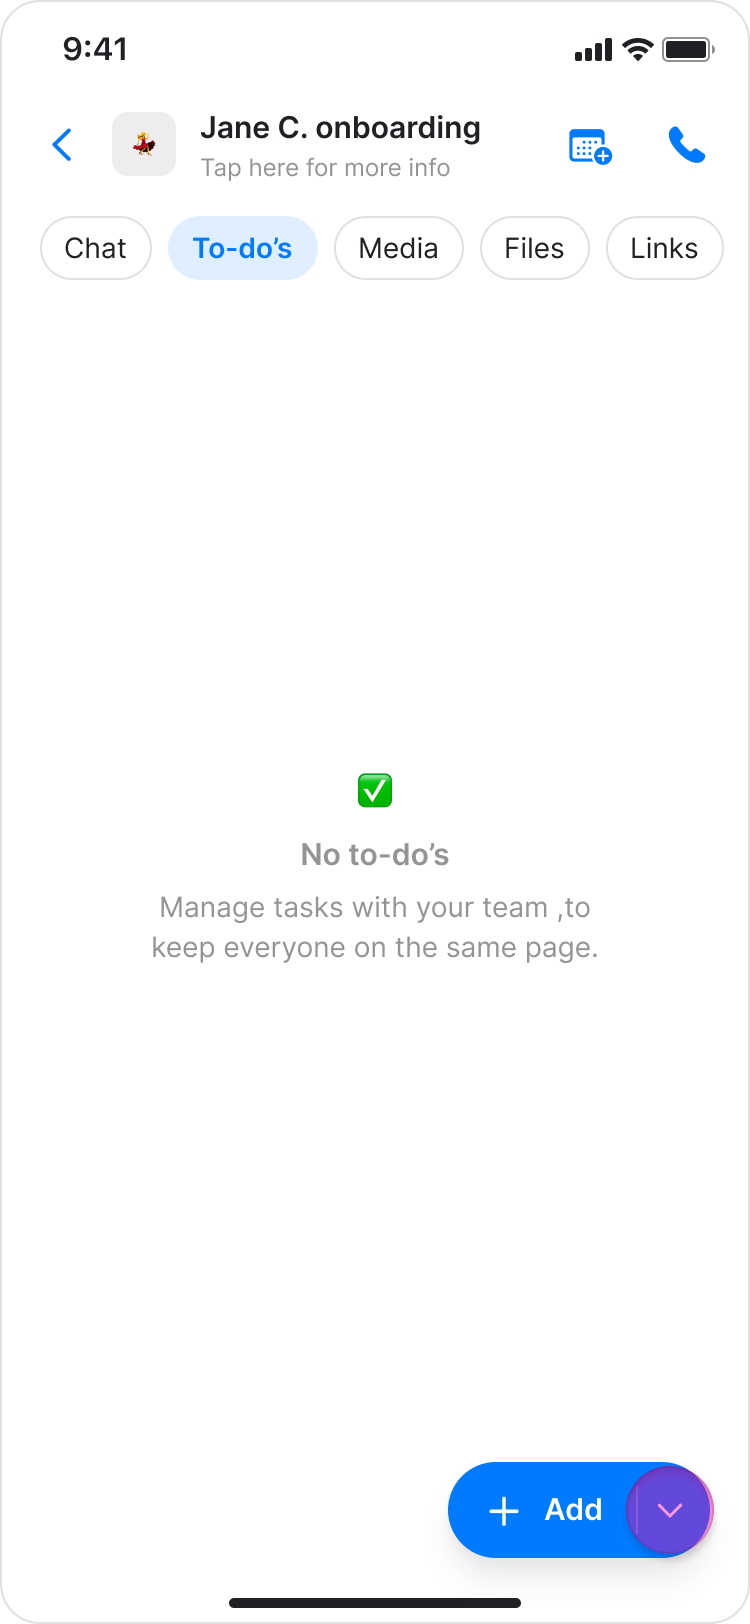Open the dancer emoji group avatar
Viewport: 750px width, 1624px height.
[144, 144]
